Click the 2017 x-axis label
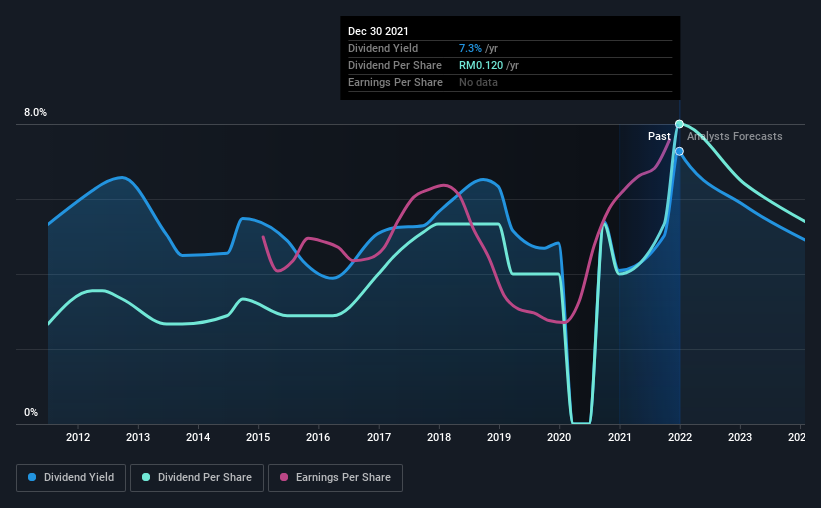Image resolution: width=821 pixels, height=508 pixels. pos(379,437)
